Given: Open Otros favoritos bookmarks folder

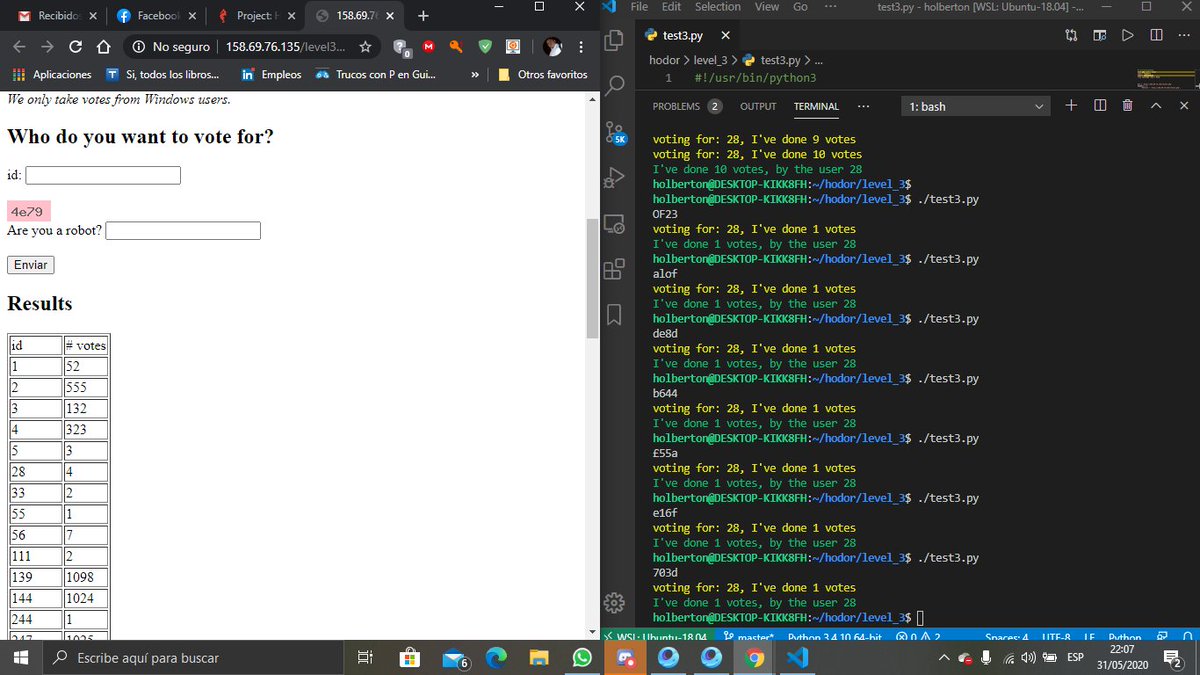Looking at the screenshot, I should [x=542, y=75].
